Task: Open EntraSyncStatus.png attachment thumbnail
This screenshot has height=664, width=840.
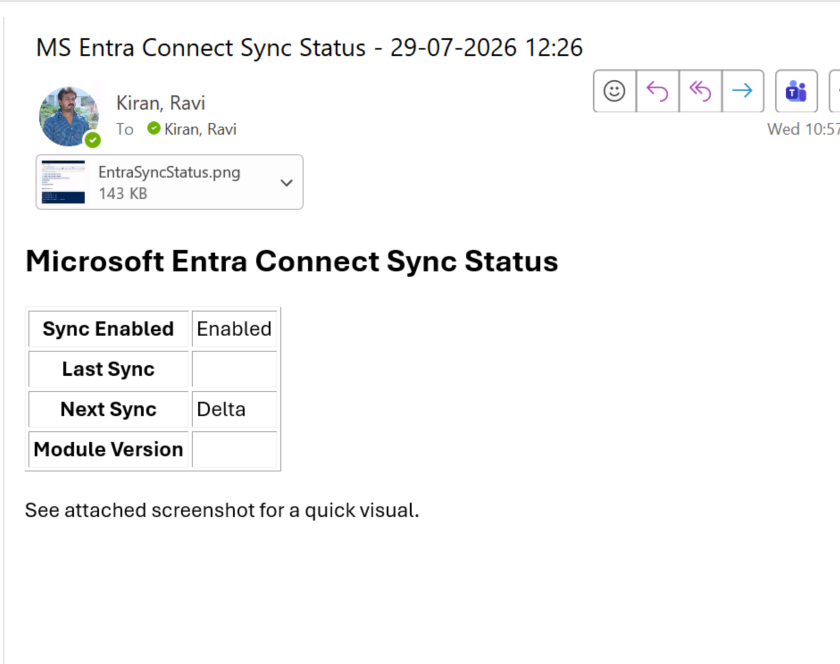Action: 63,182
